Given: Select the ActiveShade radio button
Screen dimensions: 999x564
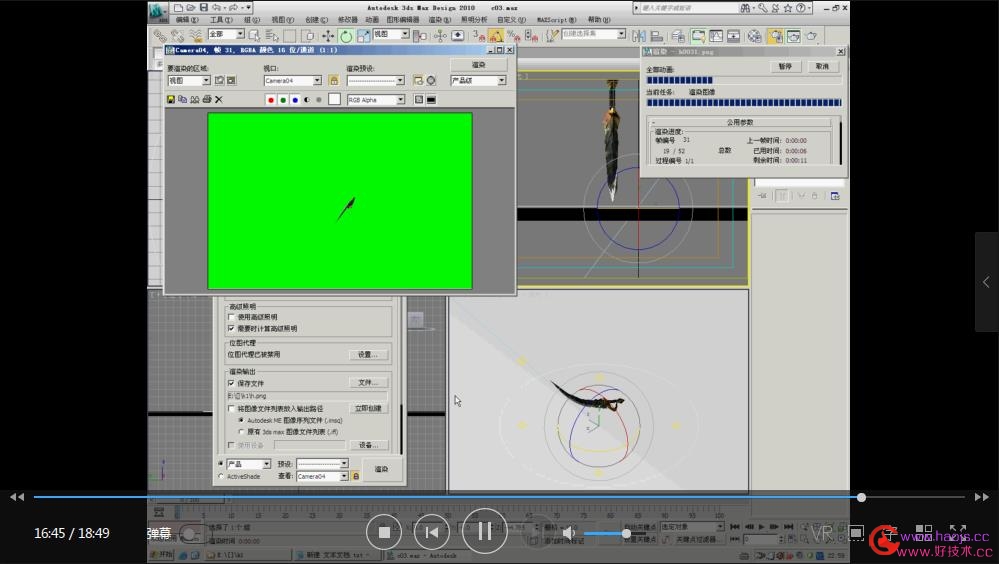Looking at the screenshot, I should point(221,476).
